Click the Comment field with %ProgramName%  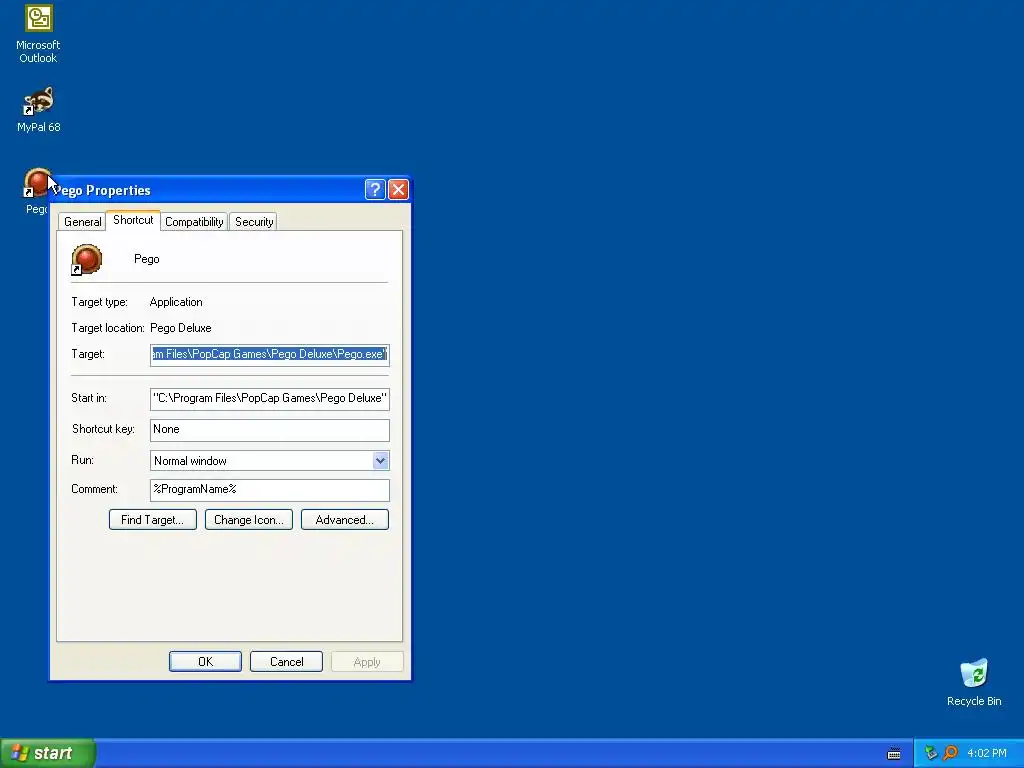click(x=270, y=490)
